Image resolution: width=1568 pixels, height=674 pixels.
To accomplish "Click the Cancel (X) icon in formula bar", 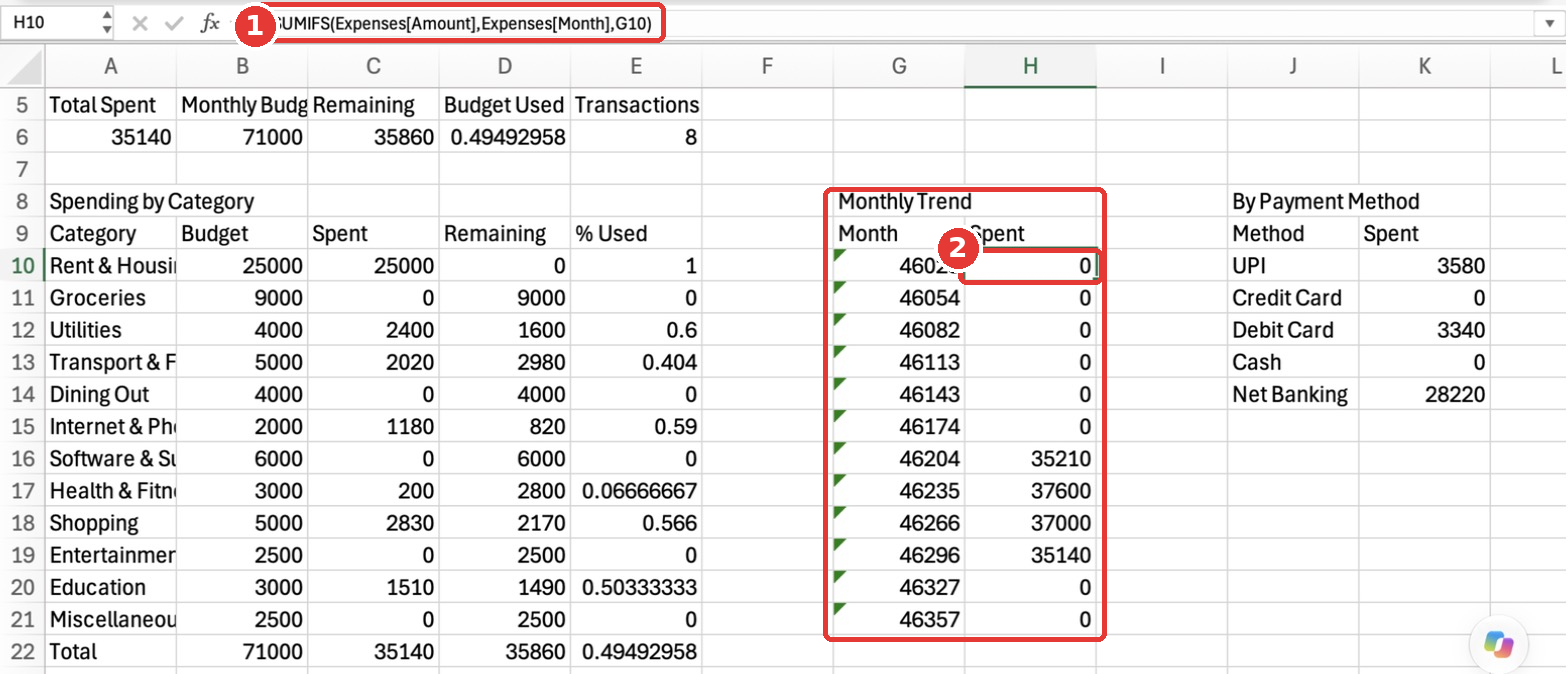I will (x=140, y=24).
